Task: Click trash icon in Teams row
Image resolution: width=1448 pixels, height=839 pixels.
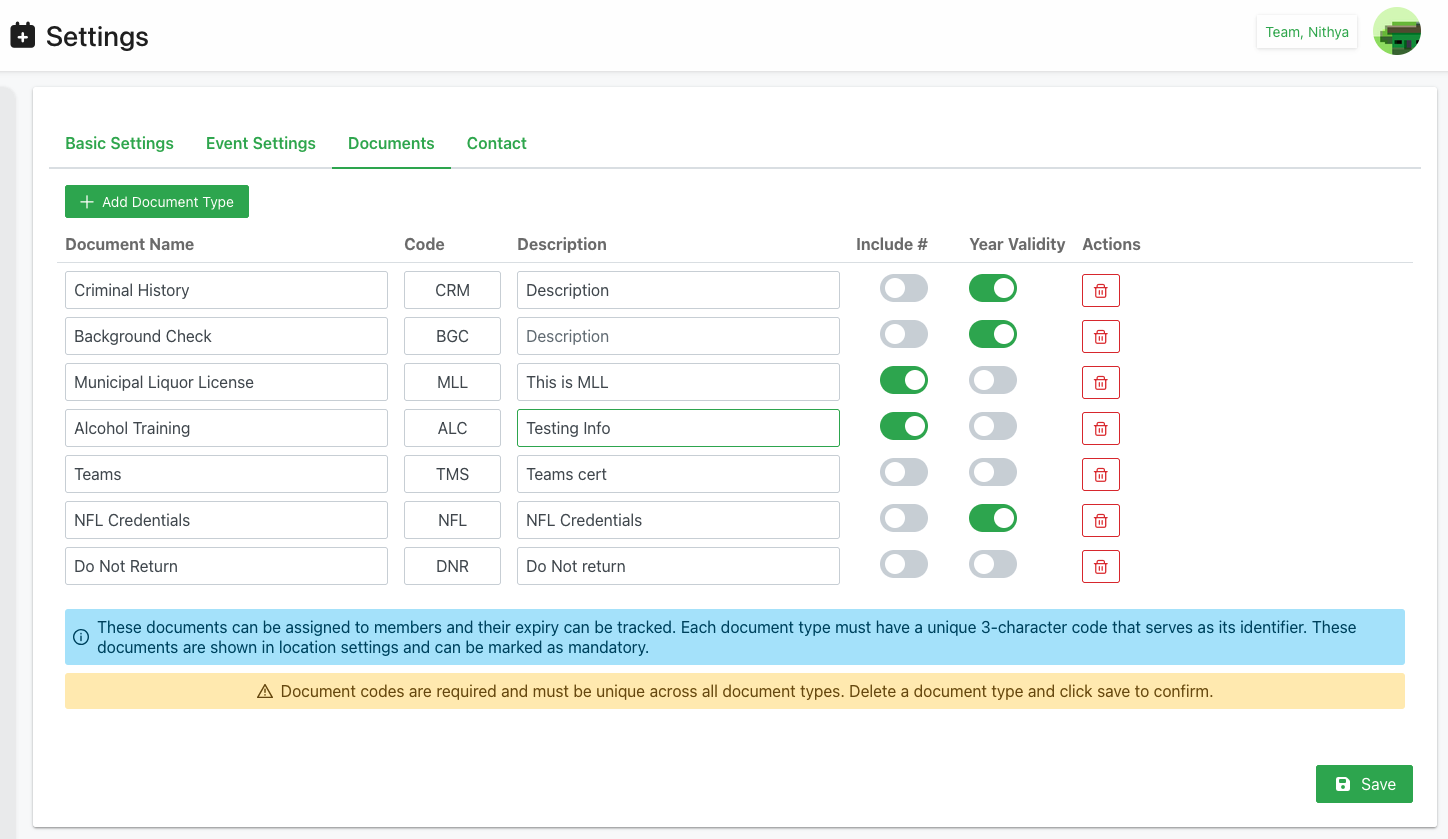Action: pos(1100,474)
